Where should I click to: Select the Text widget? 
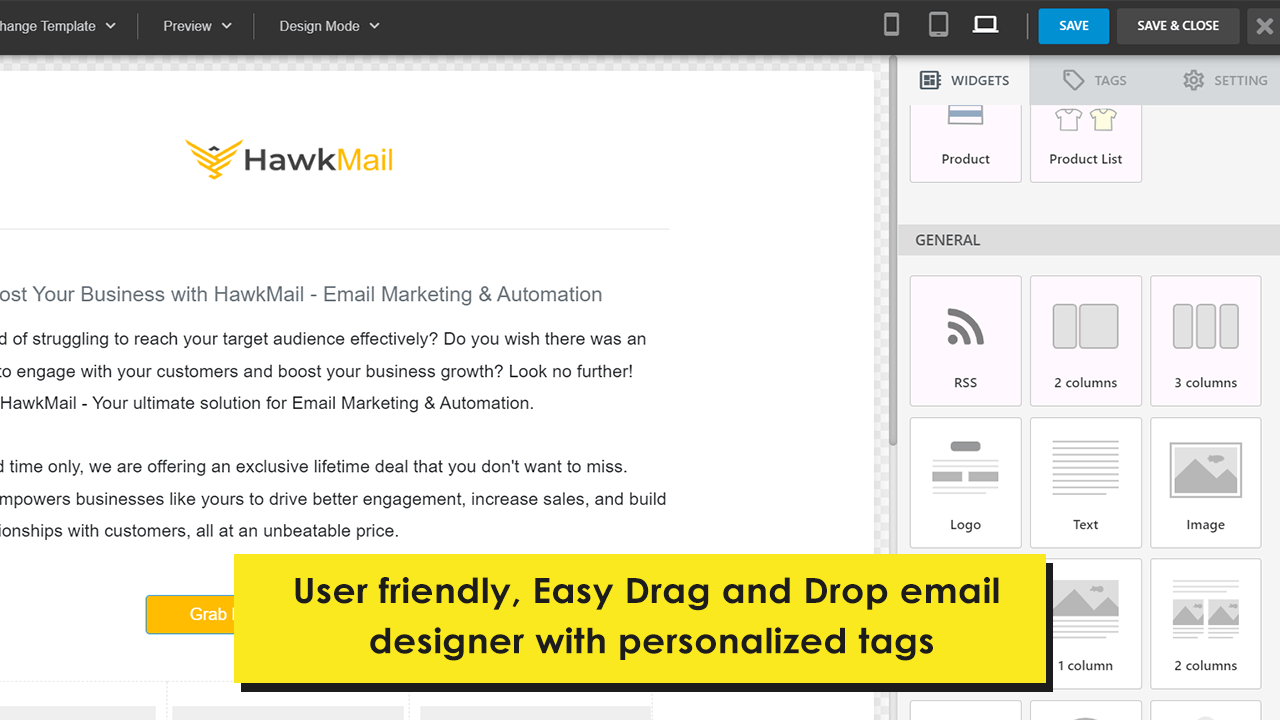click(1086, 483)
